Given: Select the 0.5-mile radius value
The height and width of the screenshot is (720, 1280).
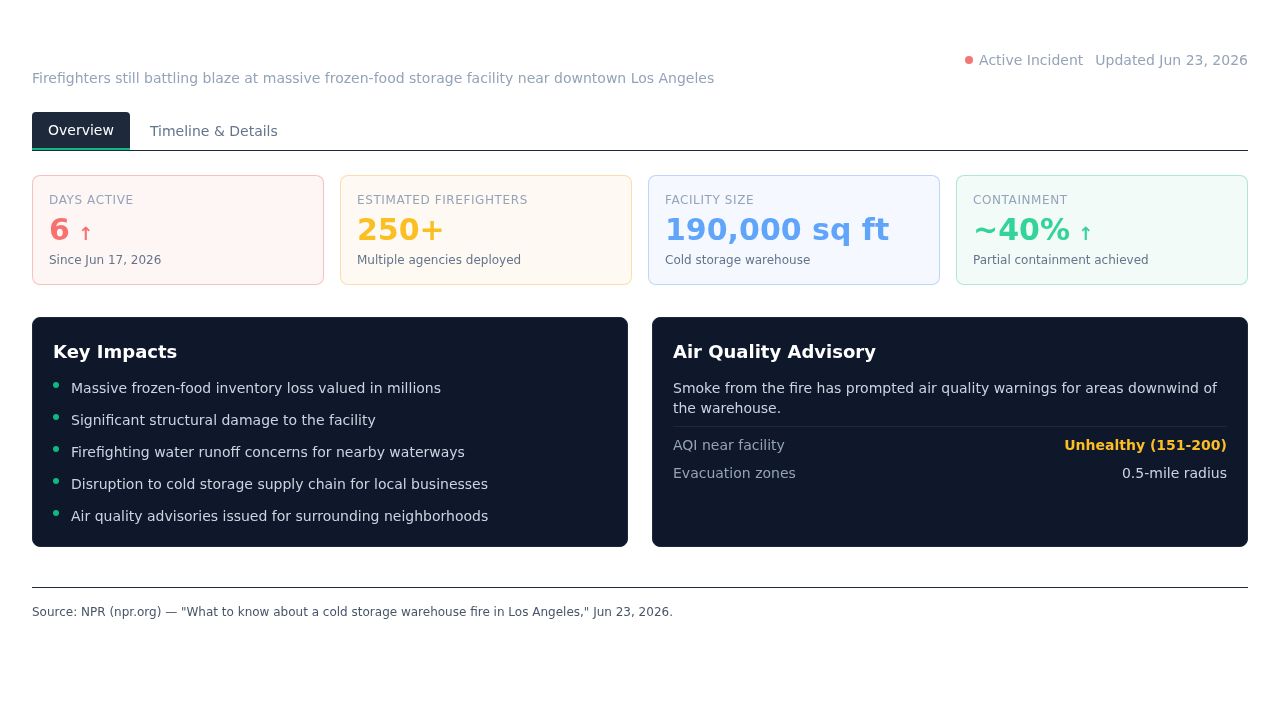Looking at the screenshot, I should coord(1174,473).
